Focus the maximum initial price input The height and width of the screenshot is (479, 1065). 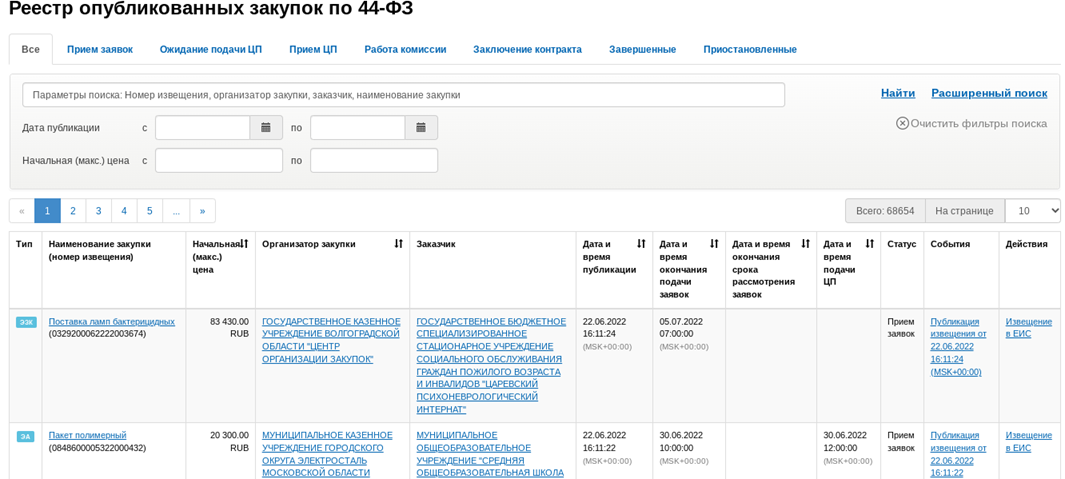pos(374,160)
